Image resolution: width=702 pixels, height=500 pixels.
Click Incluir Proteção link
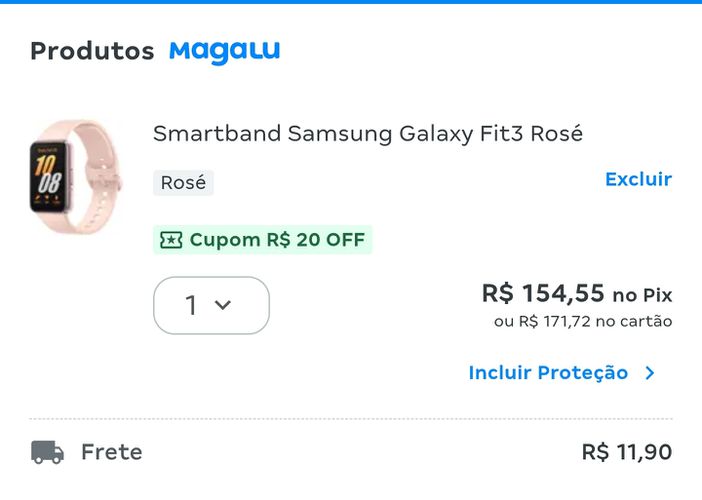point(548,373)
